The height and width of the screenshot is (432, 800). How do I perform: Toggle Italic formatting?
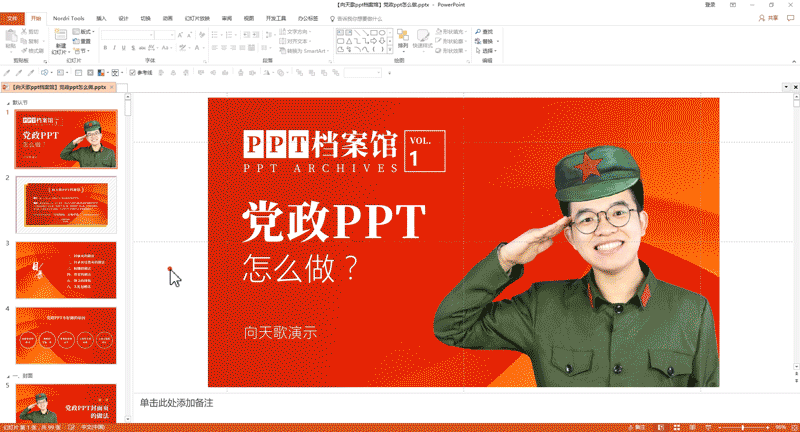point(114,48)
